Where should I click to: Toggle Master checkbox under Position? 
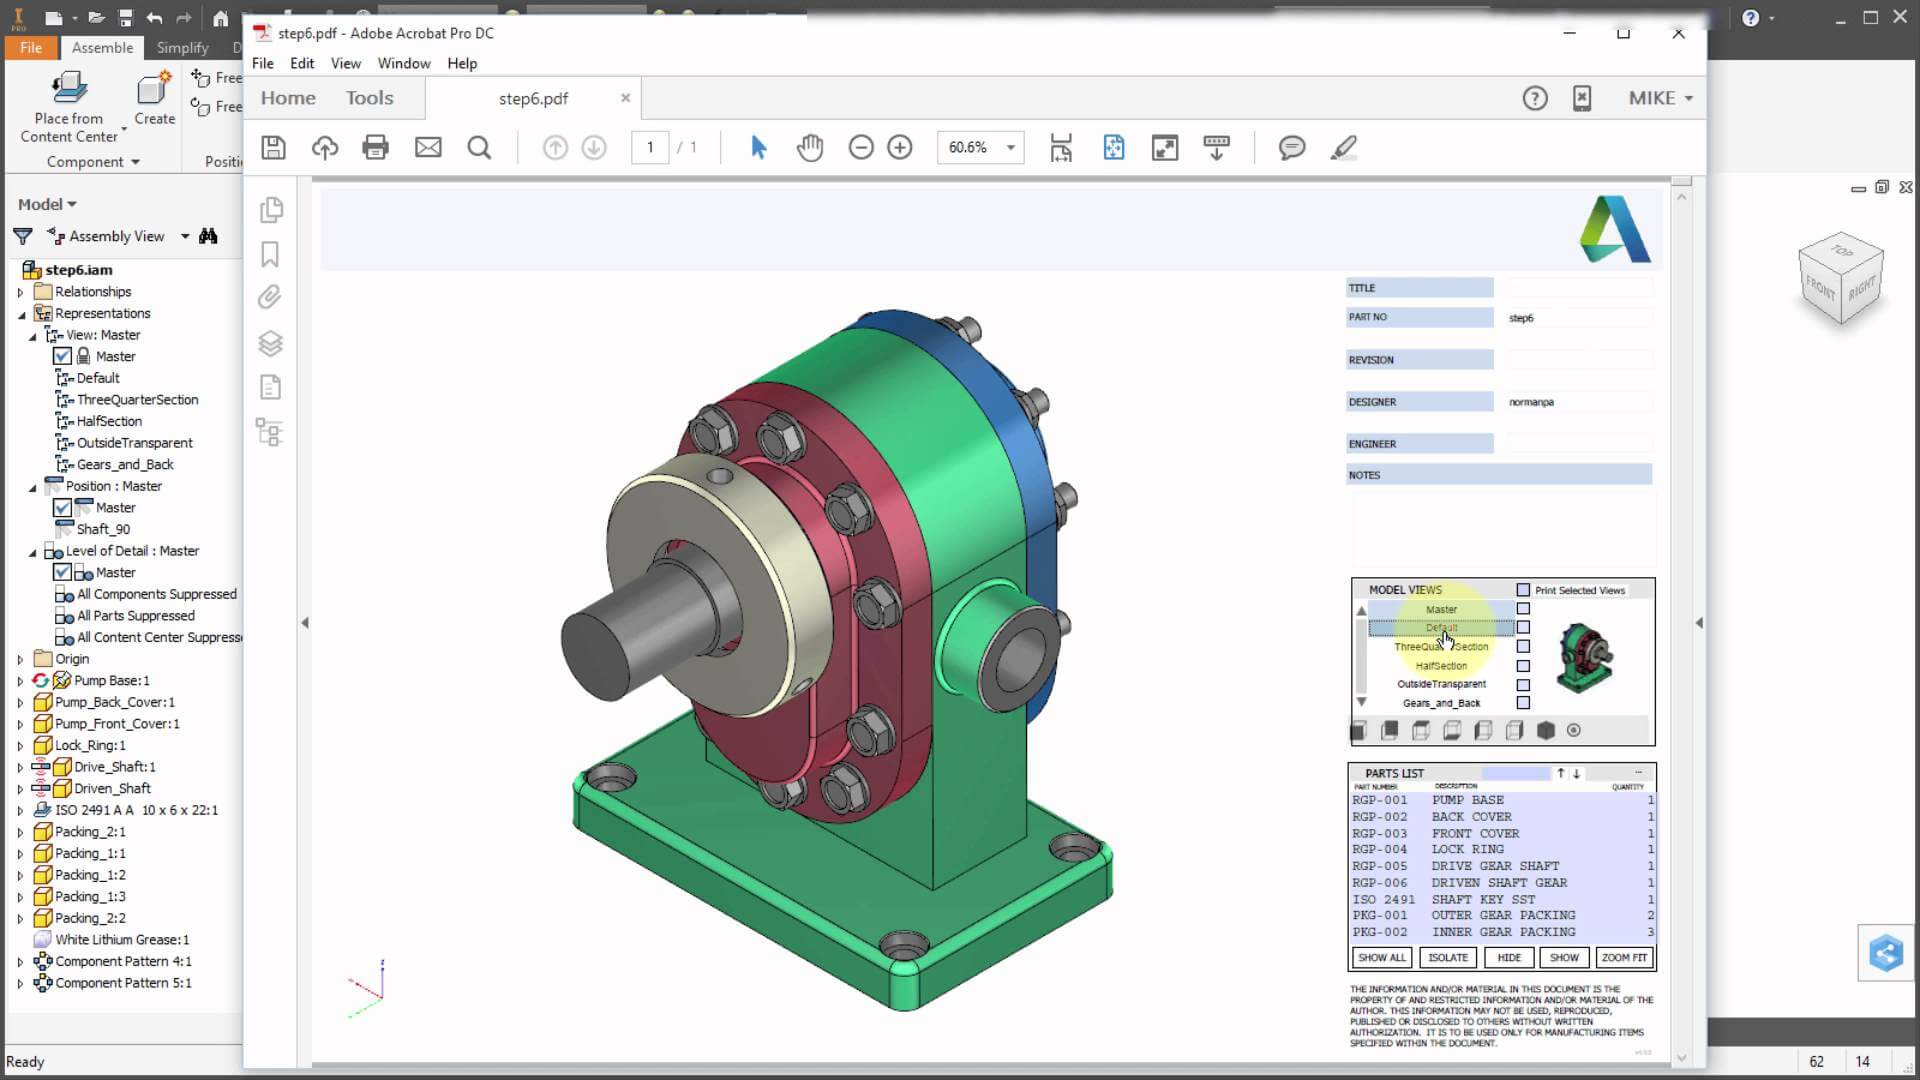62,508
